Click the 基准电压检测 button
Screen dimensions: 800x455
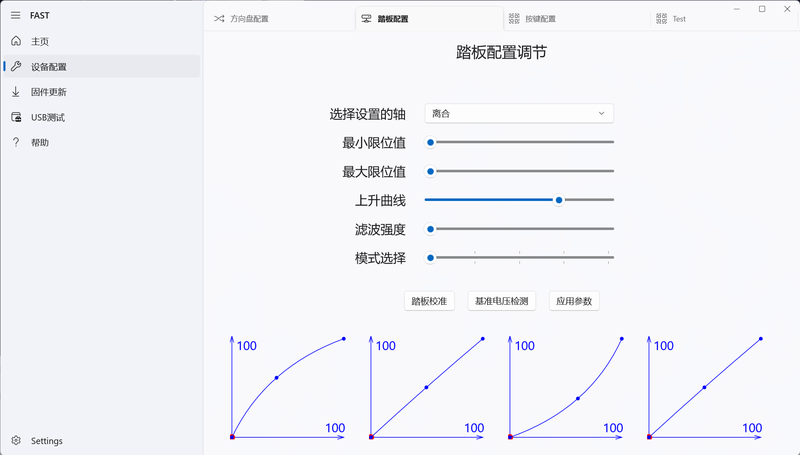pos(502,301)
